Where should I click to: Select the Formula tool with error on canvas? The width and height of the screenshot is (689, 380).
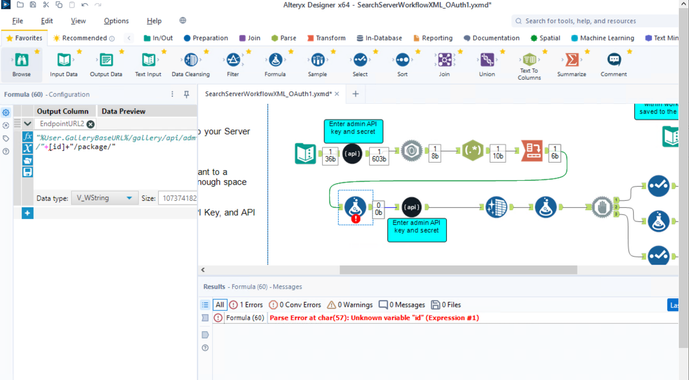[x=355, y=207]
